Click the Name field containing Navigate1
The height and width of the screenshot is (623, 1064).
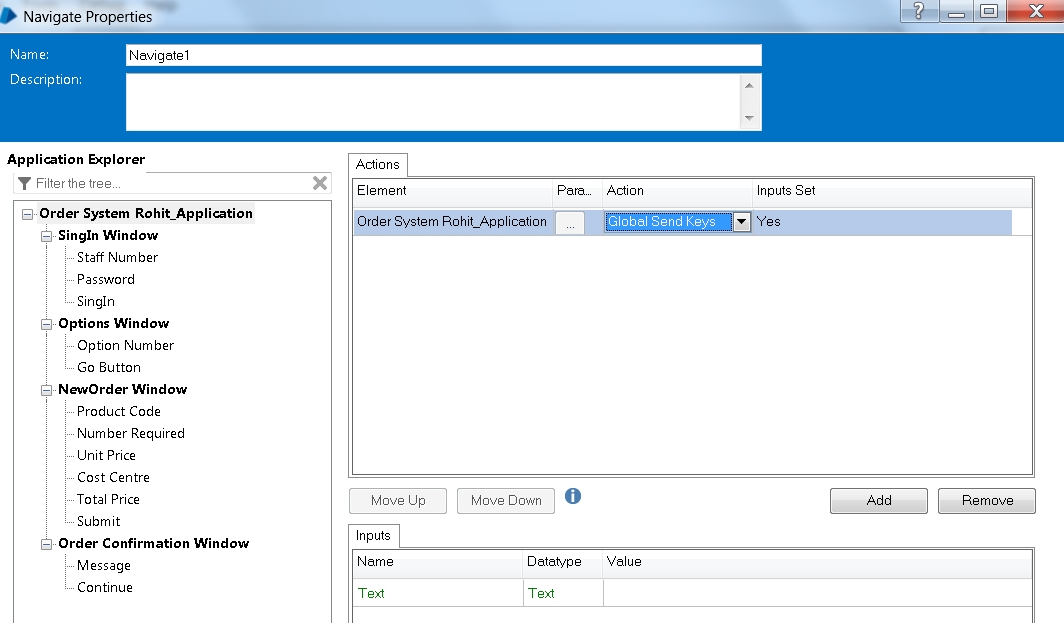[x=443, y=56]
